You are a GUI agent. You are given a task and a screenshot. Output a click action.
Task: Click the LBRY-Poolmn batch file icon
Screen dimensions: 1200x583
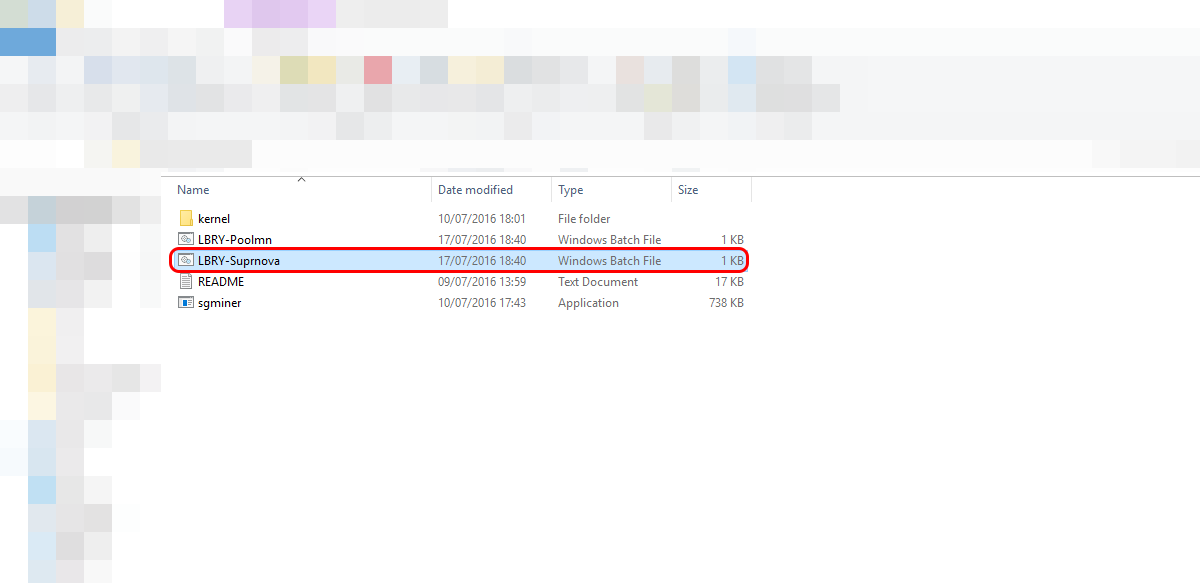185,239
